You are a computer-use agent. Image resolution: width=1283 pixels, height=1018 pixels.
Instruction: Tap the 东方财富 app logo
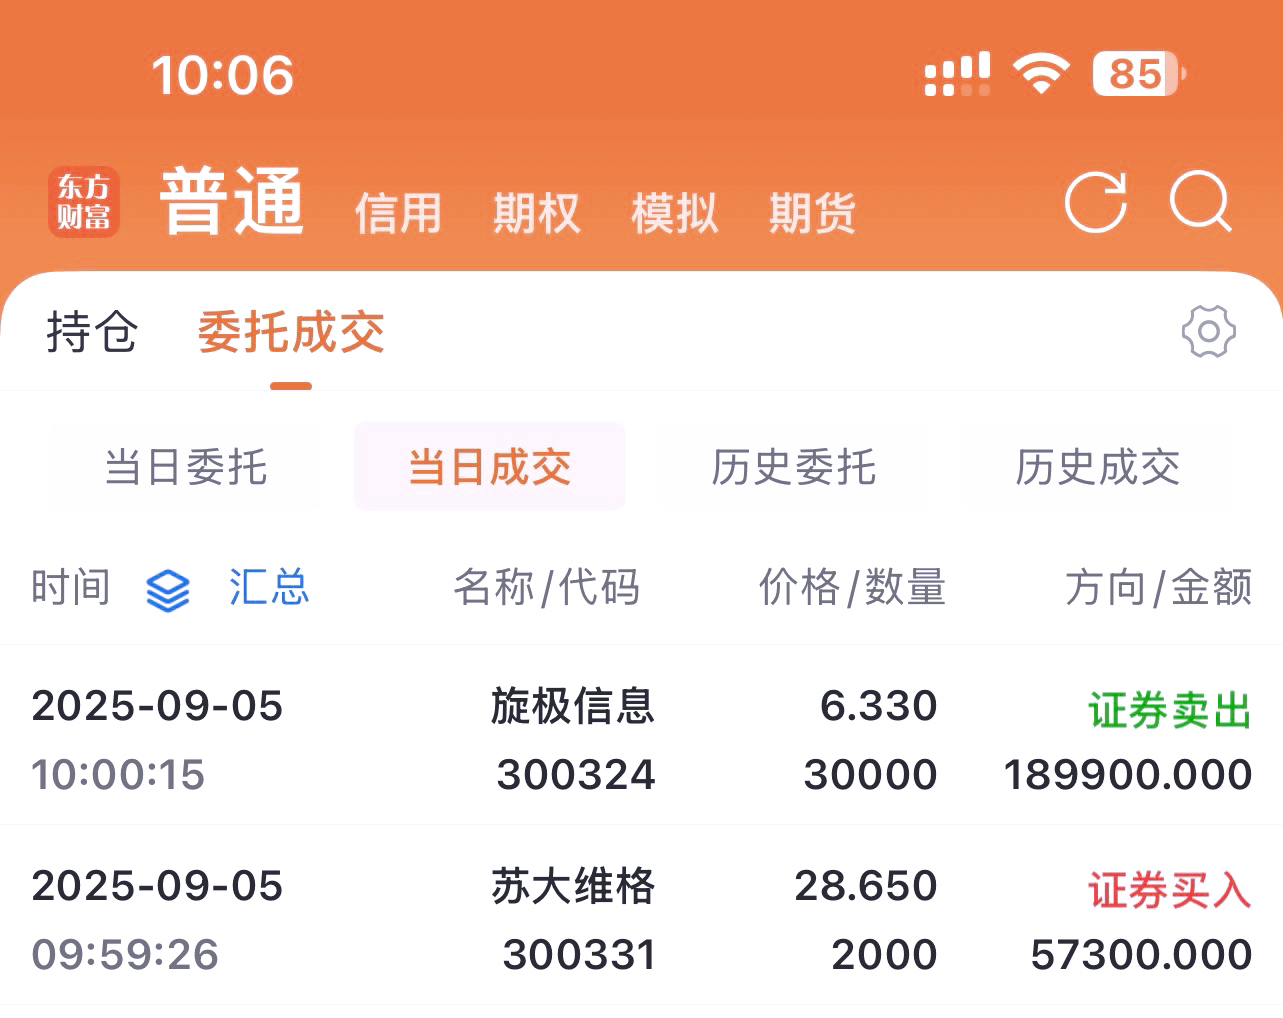click(84, 202)
